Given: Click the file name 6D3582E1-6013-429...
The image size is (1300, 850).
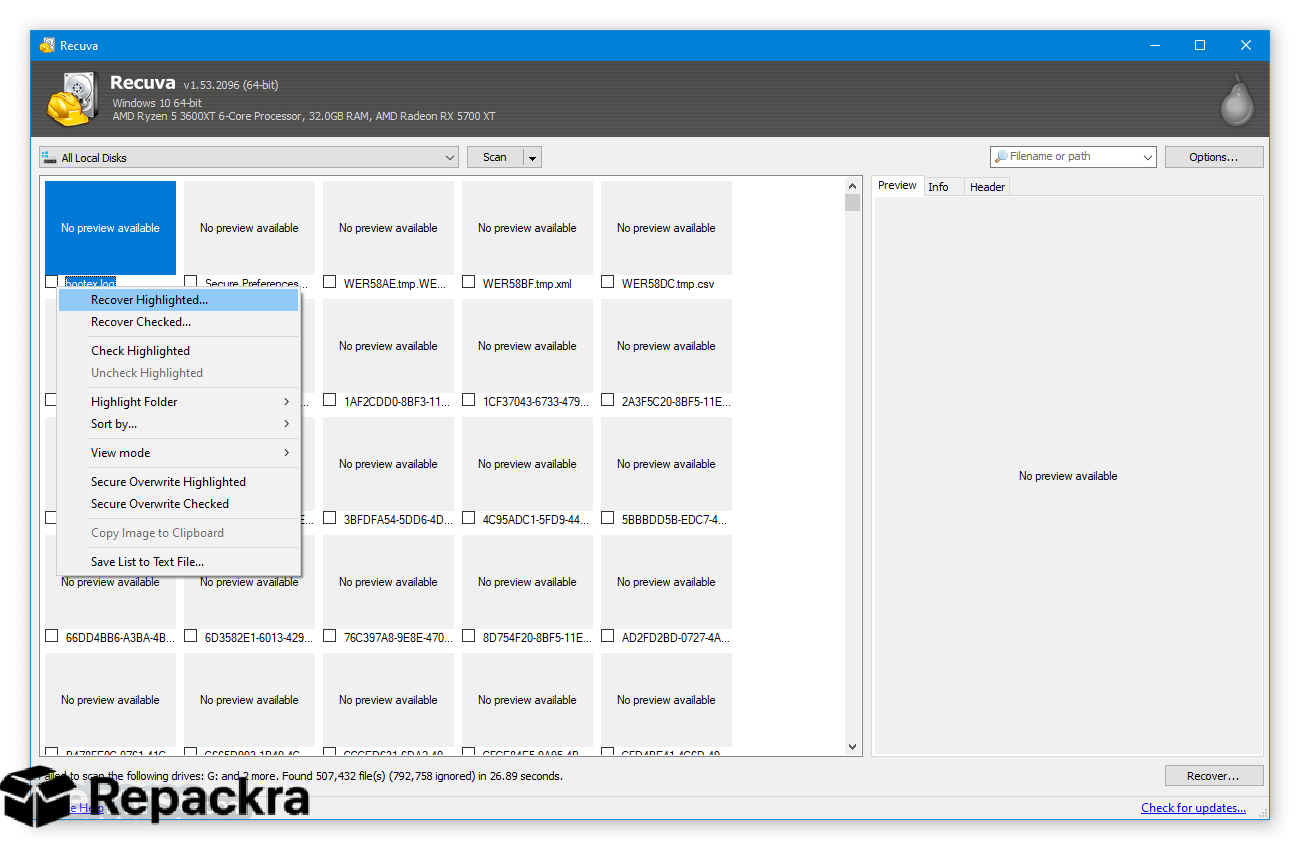Looking at the screenshot, I should [259, 638].
